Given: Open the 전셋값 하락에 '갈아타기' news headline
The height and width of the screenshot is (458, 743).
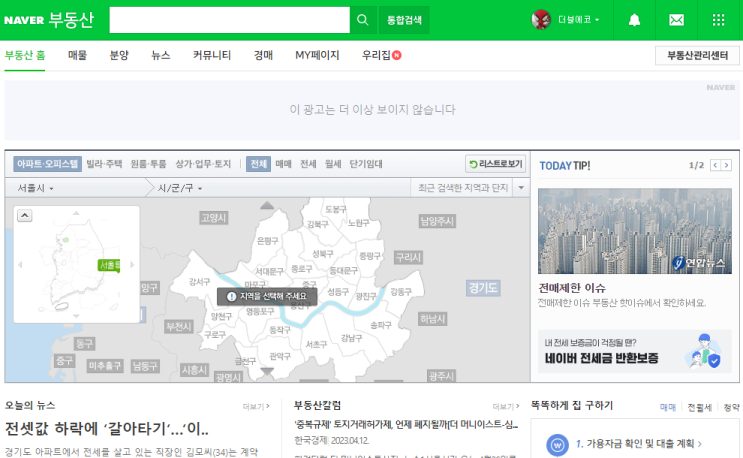Looking at the screenshot, I should (x=107, y=429).
